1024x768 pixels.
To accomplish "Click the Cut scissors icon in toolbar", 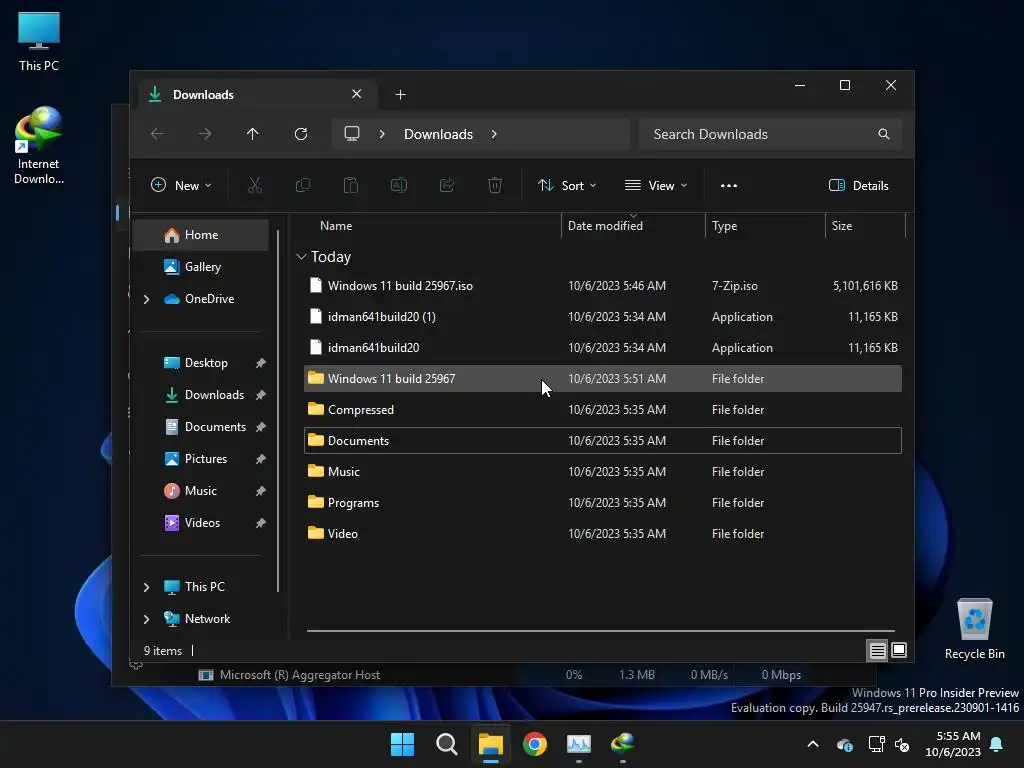I will [x=255, y=185].
